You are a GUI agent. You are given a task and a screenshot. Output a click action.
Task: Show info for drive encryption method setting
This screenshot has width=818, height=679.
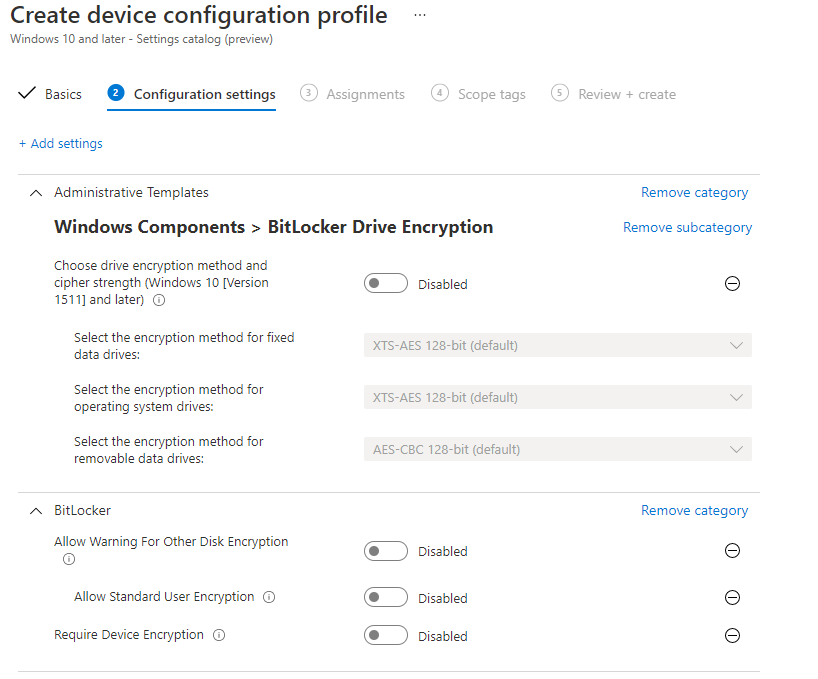(x=159, y=300)
